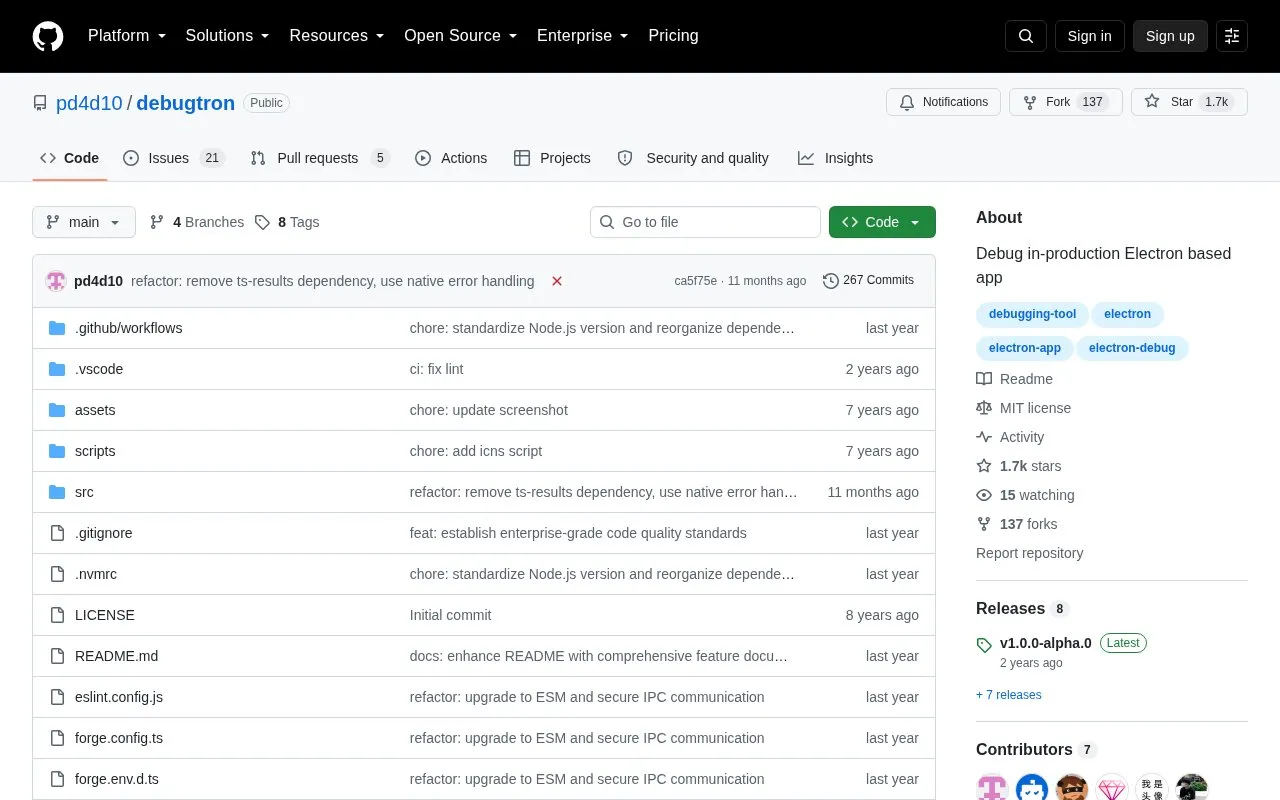Screen dimensions: 1280x800
Task: Click the star icon in Star button
Action: [1152, 102]
